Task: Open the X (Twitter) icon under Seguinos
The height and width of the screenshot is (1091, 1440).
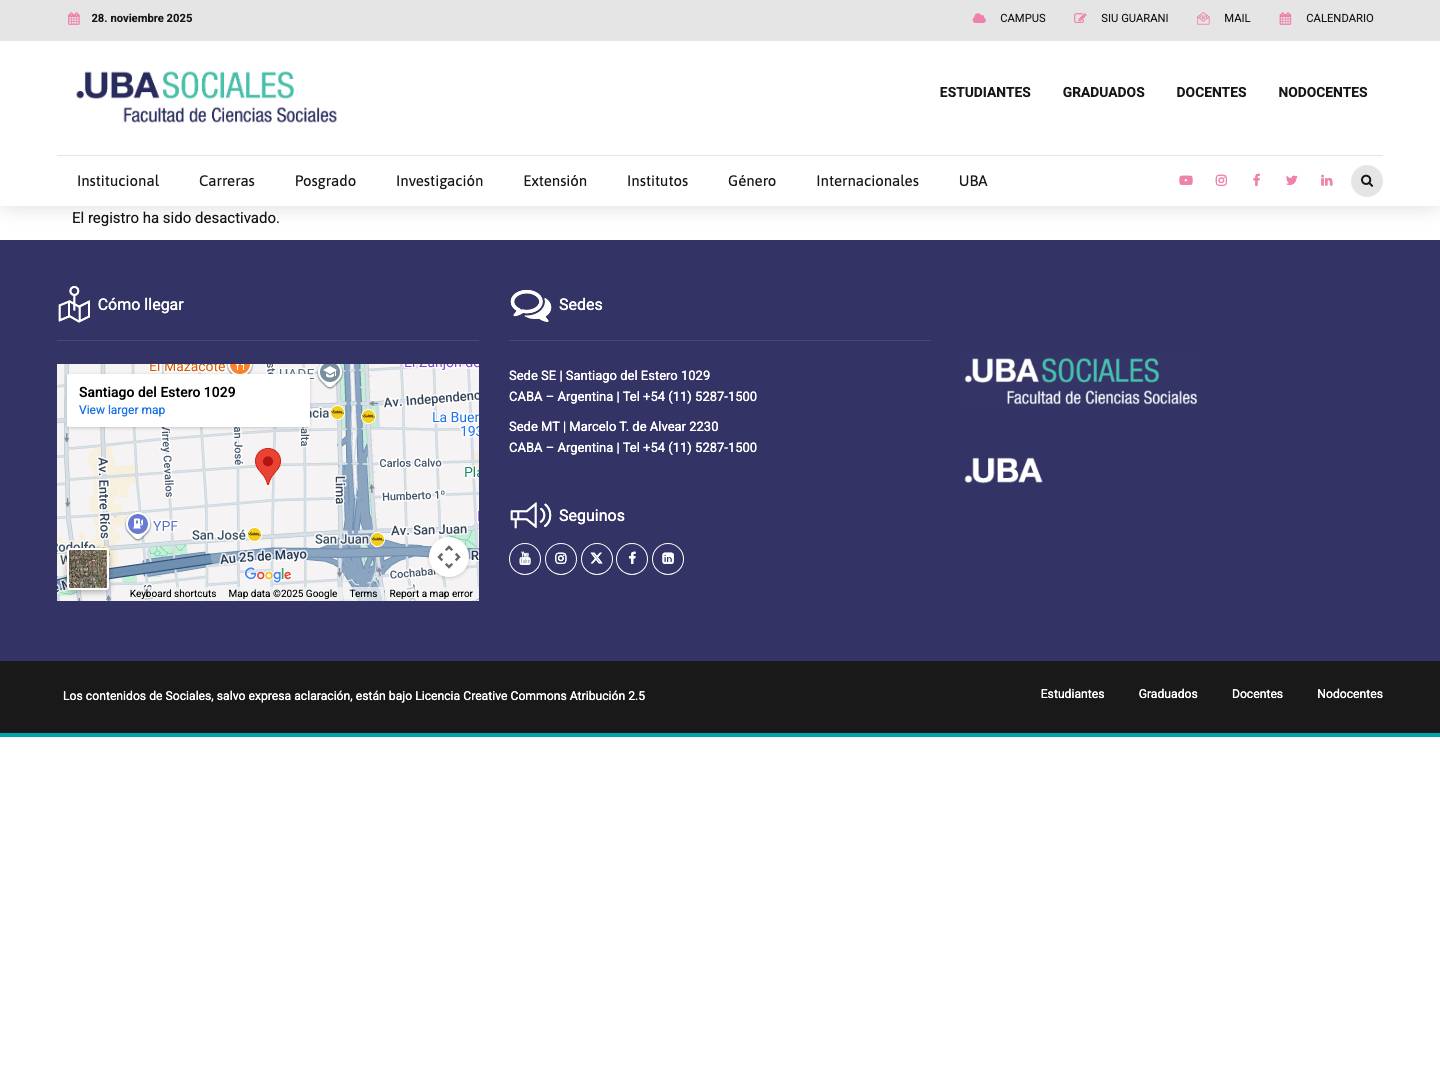Action: (x=596, y=558)
